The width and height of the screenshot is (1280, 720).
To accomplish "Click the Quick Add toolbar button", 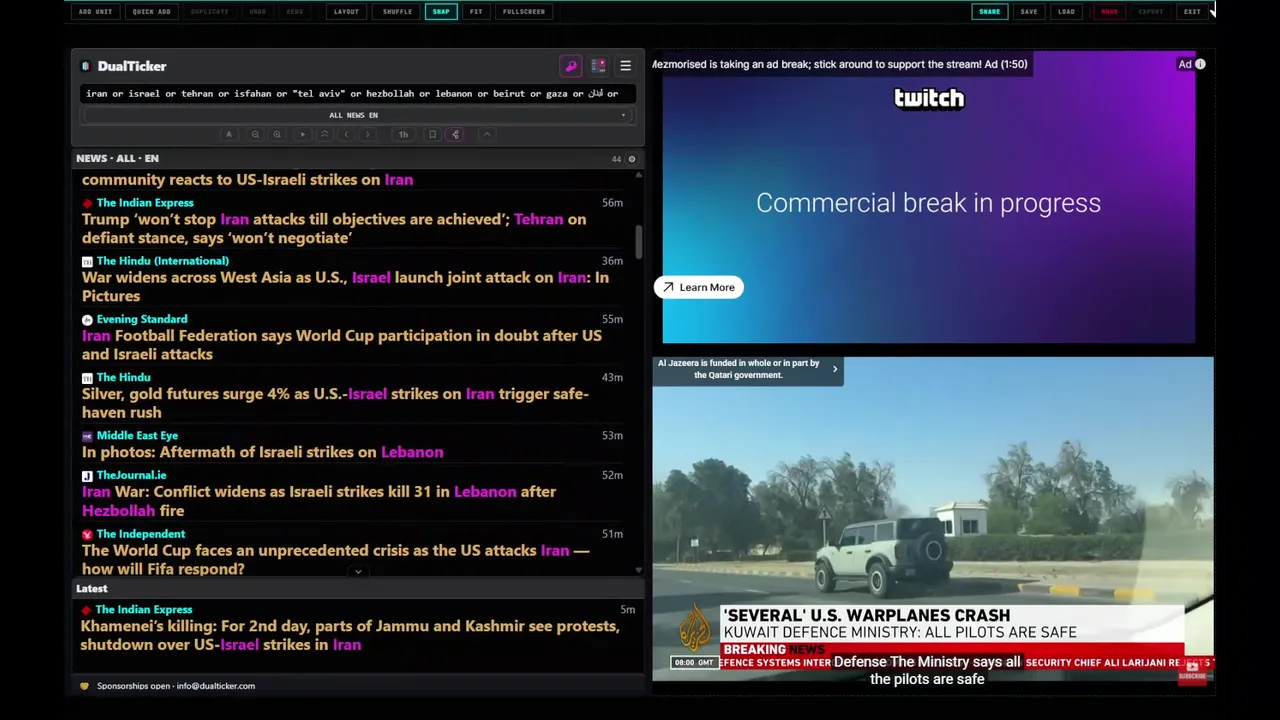I will (x=151, y=12).
